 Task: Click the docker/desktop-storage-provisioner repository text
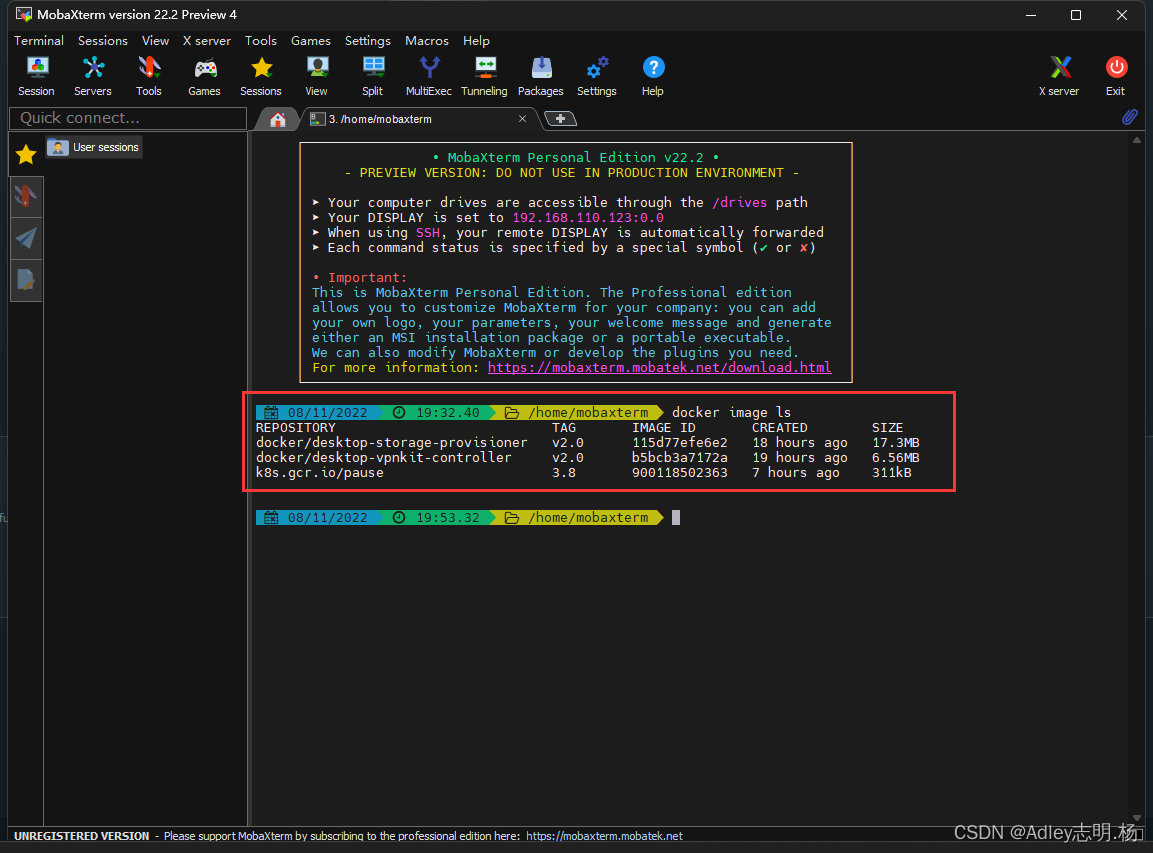click(x=392, y=443)
